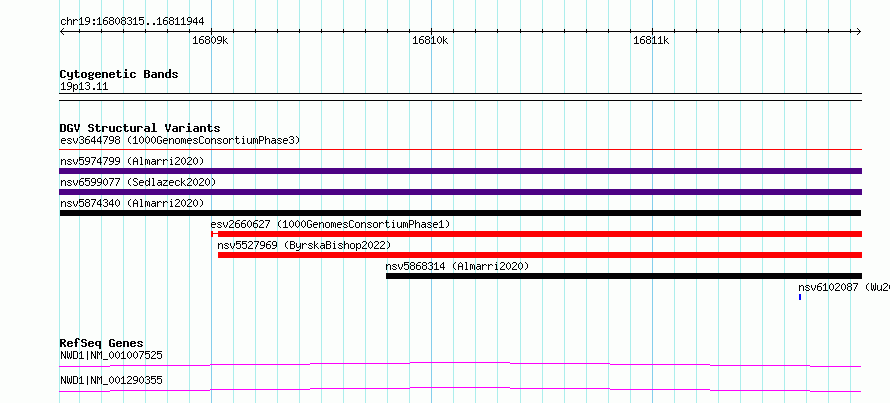Viewport: 890px width, 403px height.
Task: Select the Cytogenetic Bands track title
Action: click(x=119, y=74)
